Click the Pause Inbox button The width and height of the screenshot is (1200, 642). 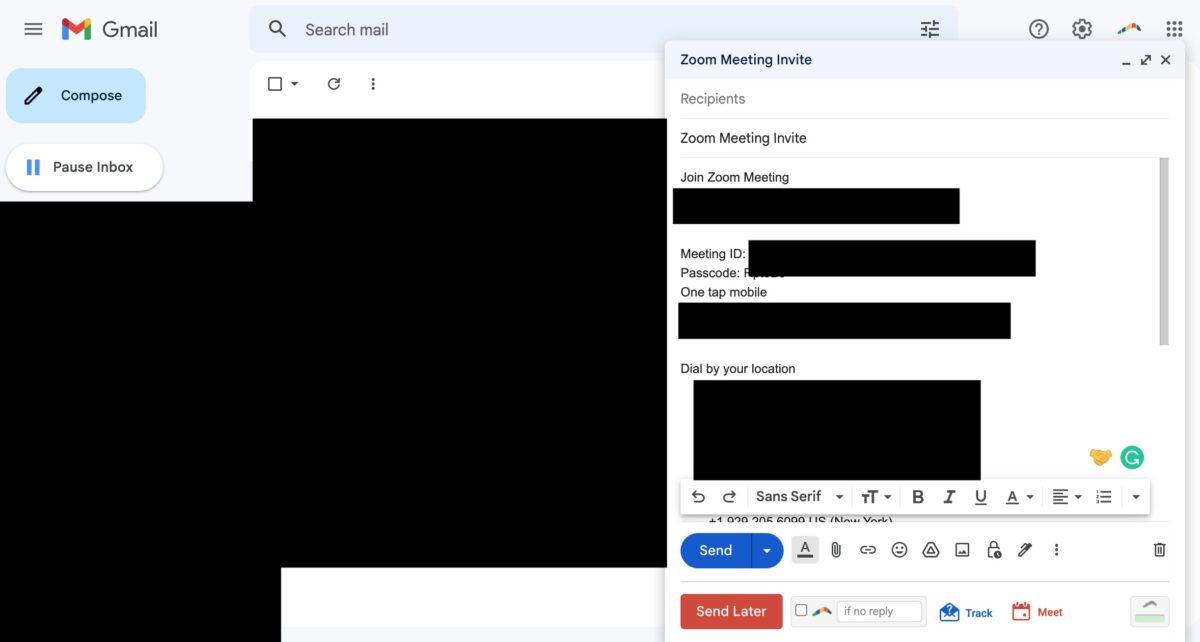pos(84,167)
